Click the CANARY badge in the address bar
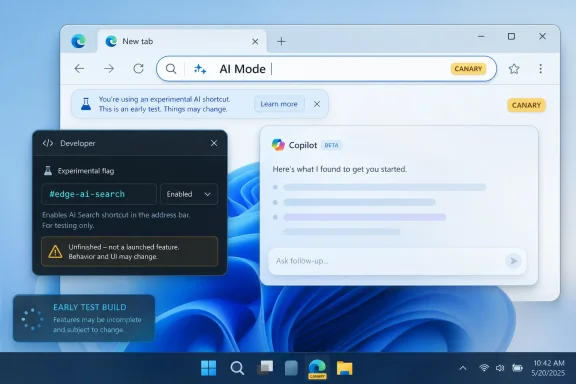The height and width of the screenshot is (384, 576). point(468,69)
